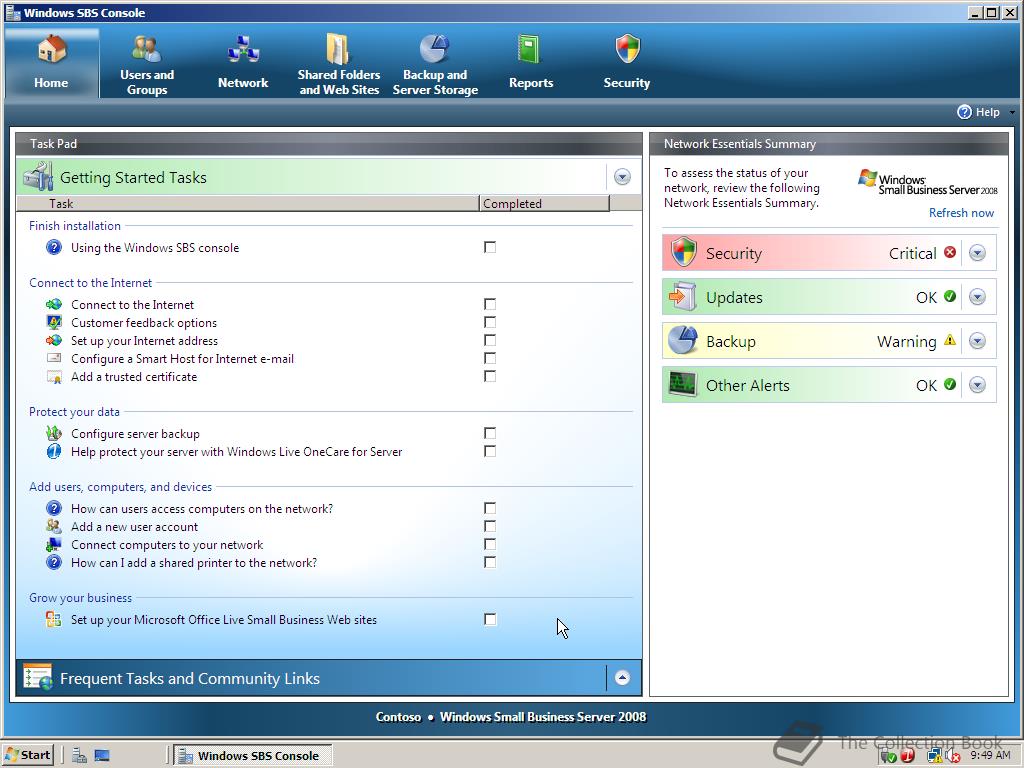Viewport: 1024px width, 768px height.
Task: Check How can users access computers completed
Action: pos(490,508)
